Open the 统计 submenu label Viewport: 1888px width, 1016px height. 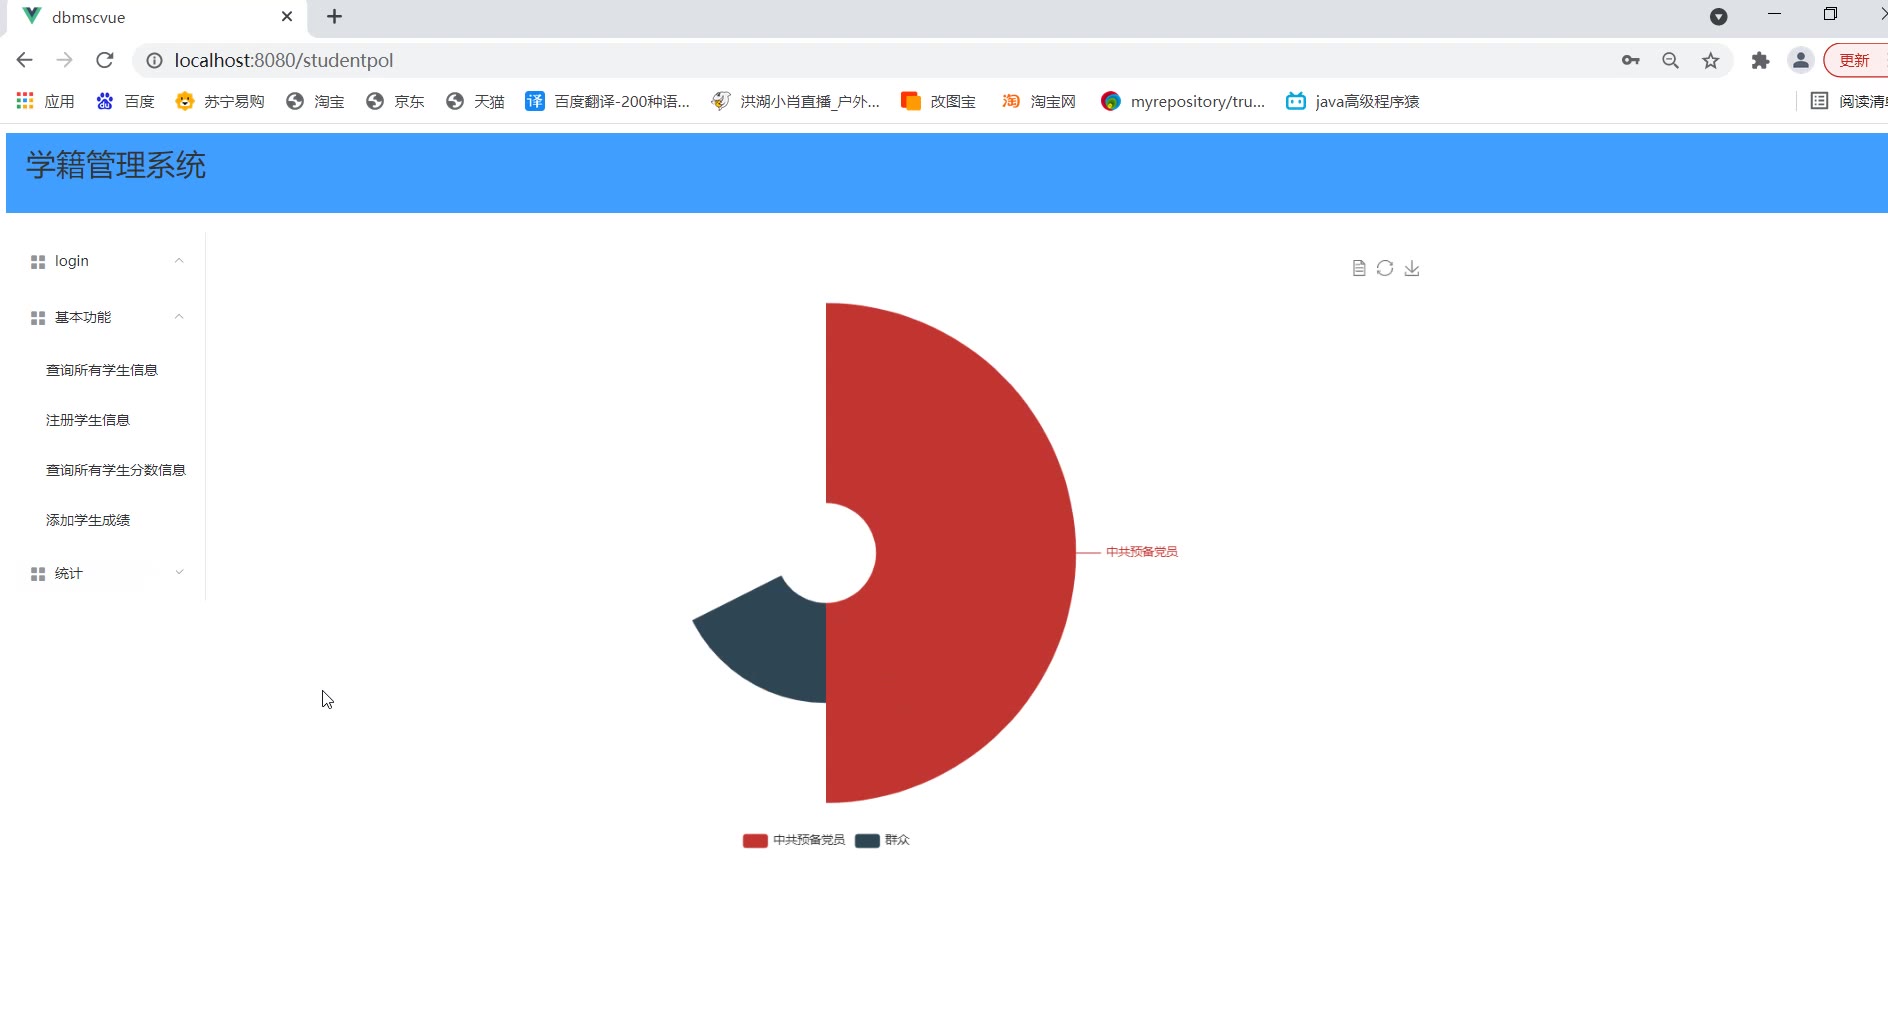click(x=69, y=573)
